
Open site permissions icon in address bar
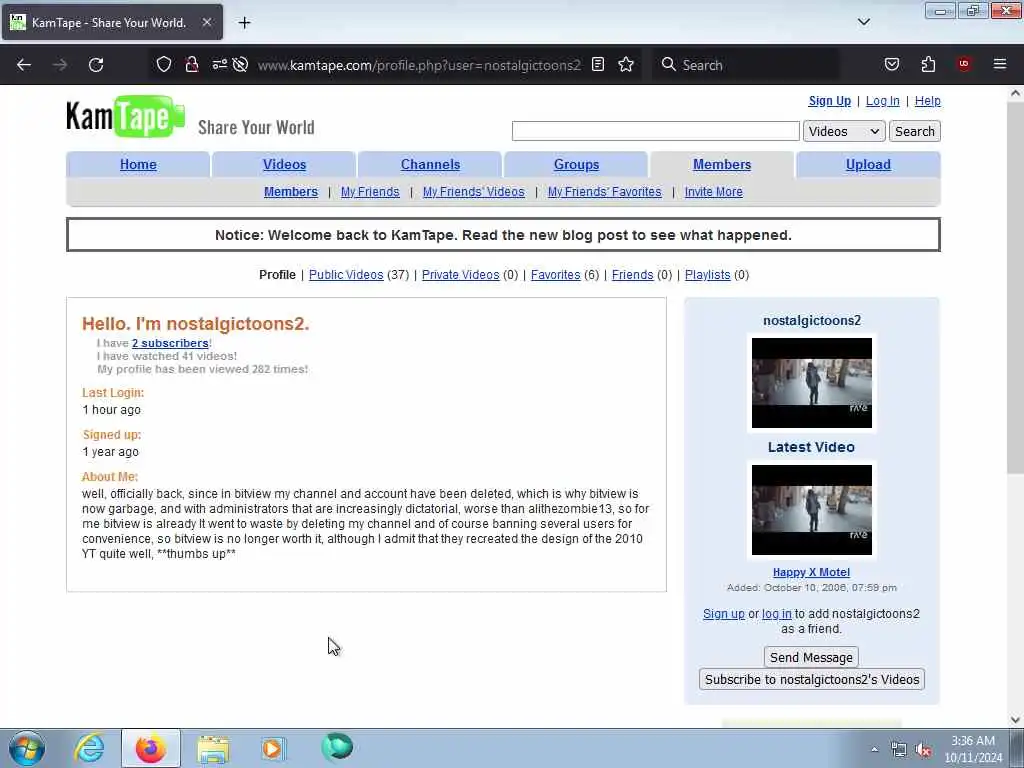point(219,64)
